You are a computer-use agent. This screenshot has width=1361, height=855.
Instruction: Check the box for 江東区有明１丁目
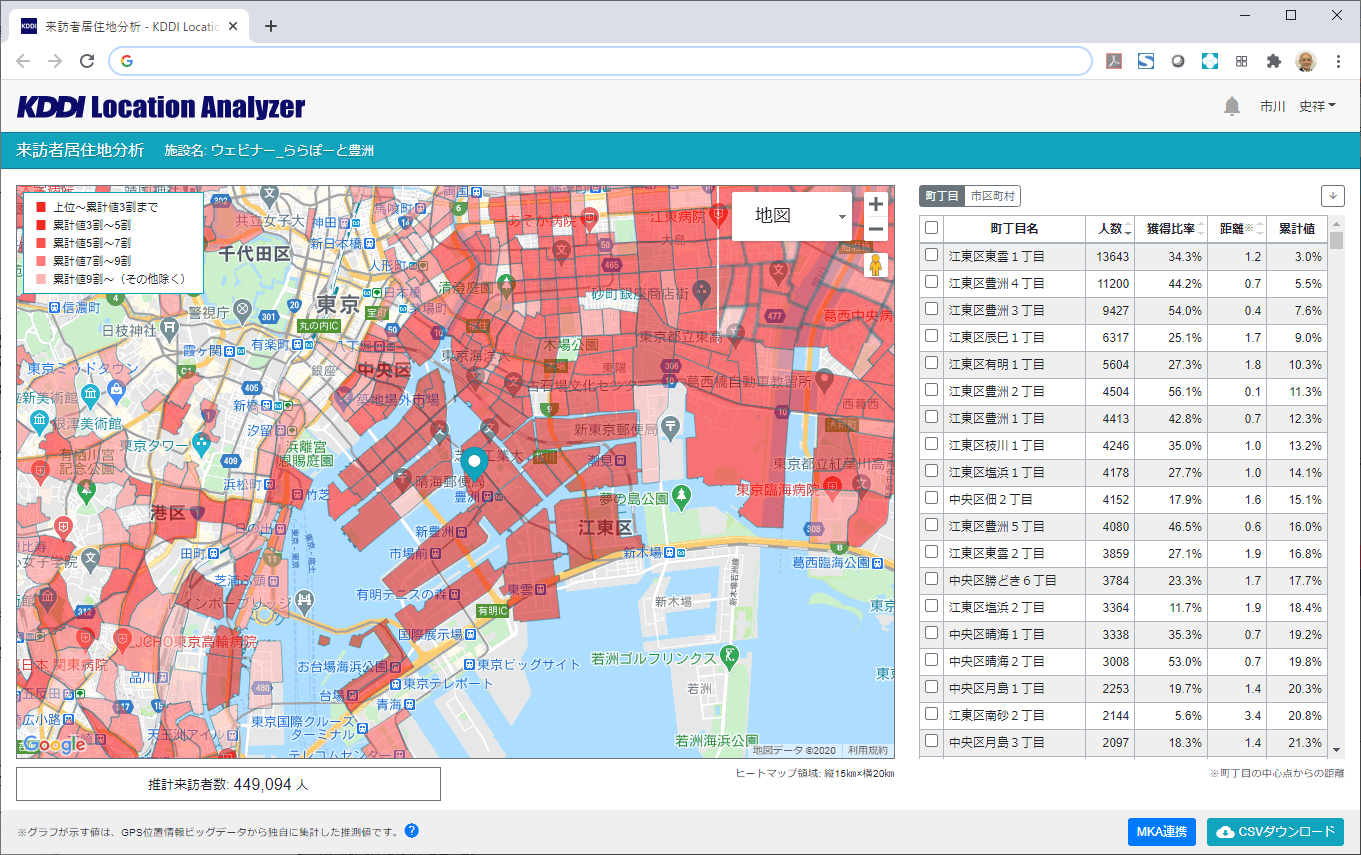(932, 363)
